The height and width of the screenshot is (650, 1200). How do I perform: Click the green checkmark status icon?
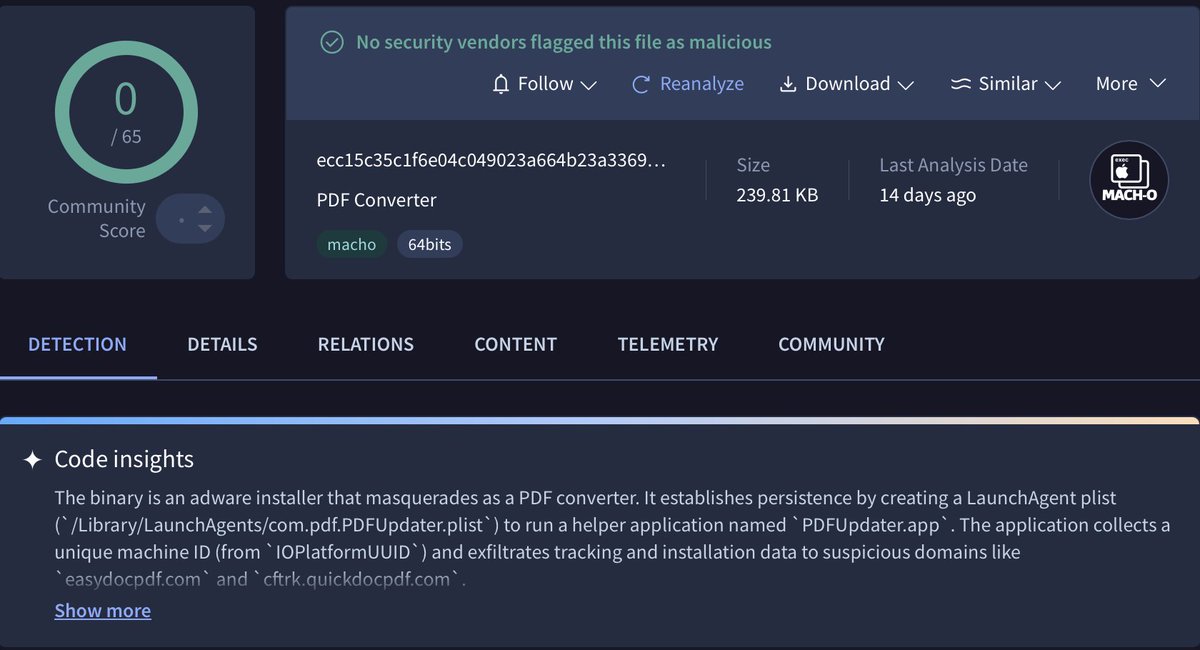click(x=330, y=42)
